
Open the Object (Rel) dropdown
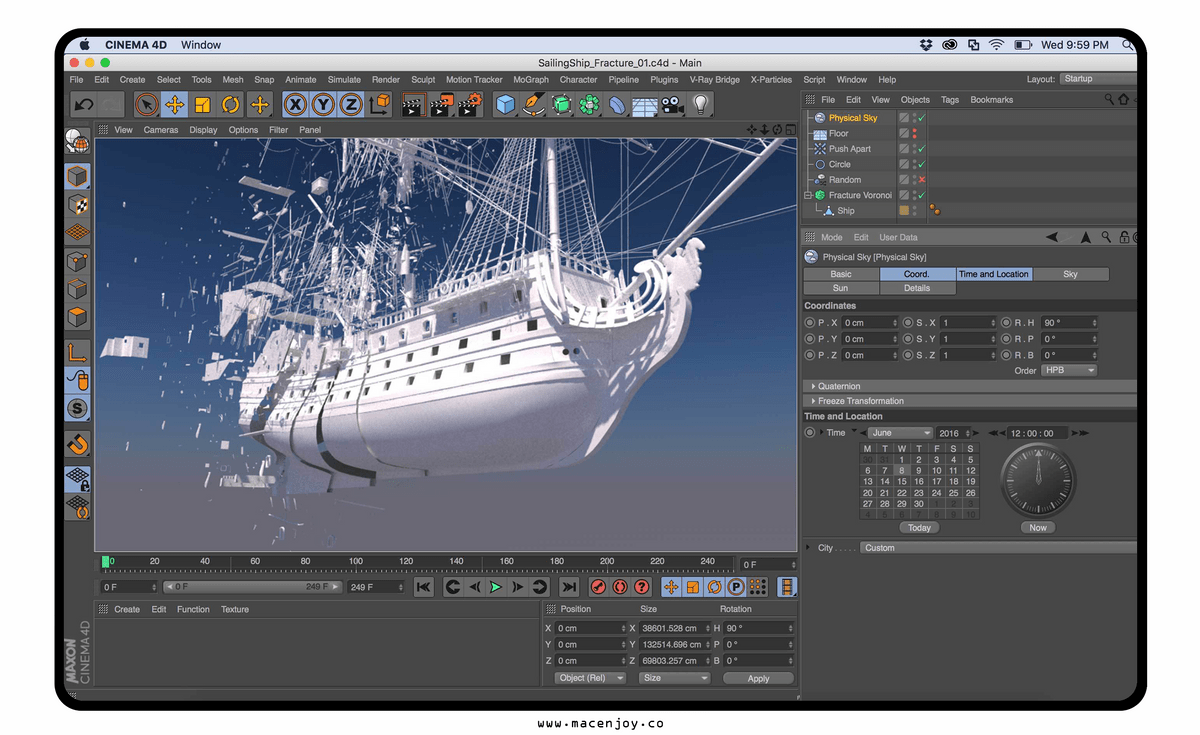point(590,678)
